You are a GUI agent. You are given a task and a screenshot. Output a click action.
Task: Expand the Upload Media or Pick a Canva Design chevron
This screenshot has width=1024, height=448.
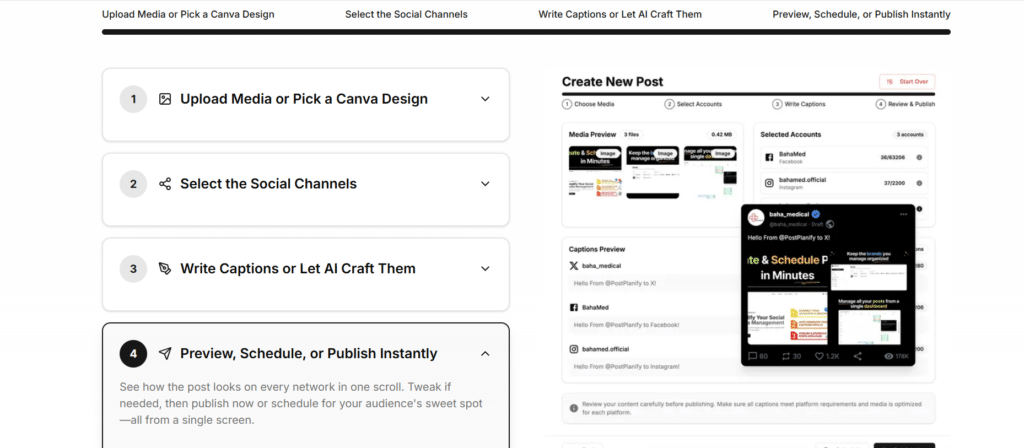point(485,99)
